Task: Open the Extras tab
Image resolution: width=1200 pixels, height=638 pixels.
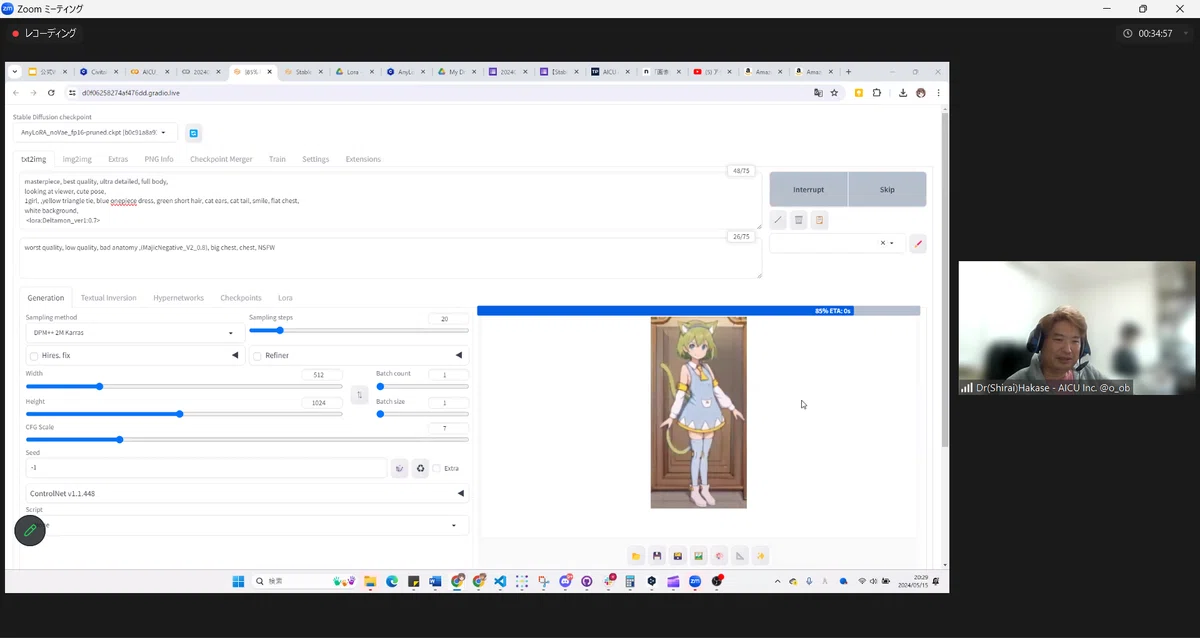Action: [118, 159]
